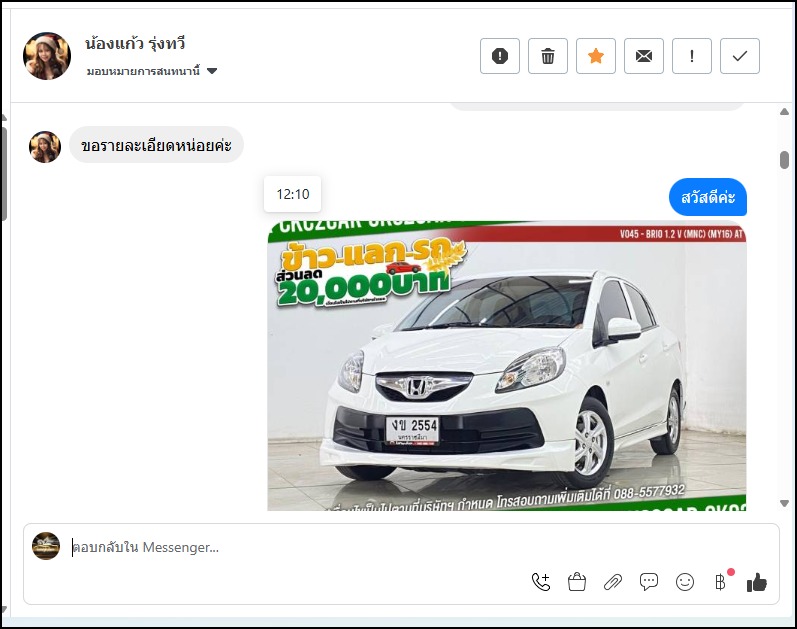
Task: Delete conversation using trash can icon
Action: click(548, 56)
